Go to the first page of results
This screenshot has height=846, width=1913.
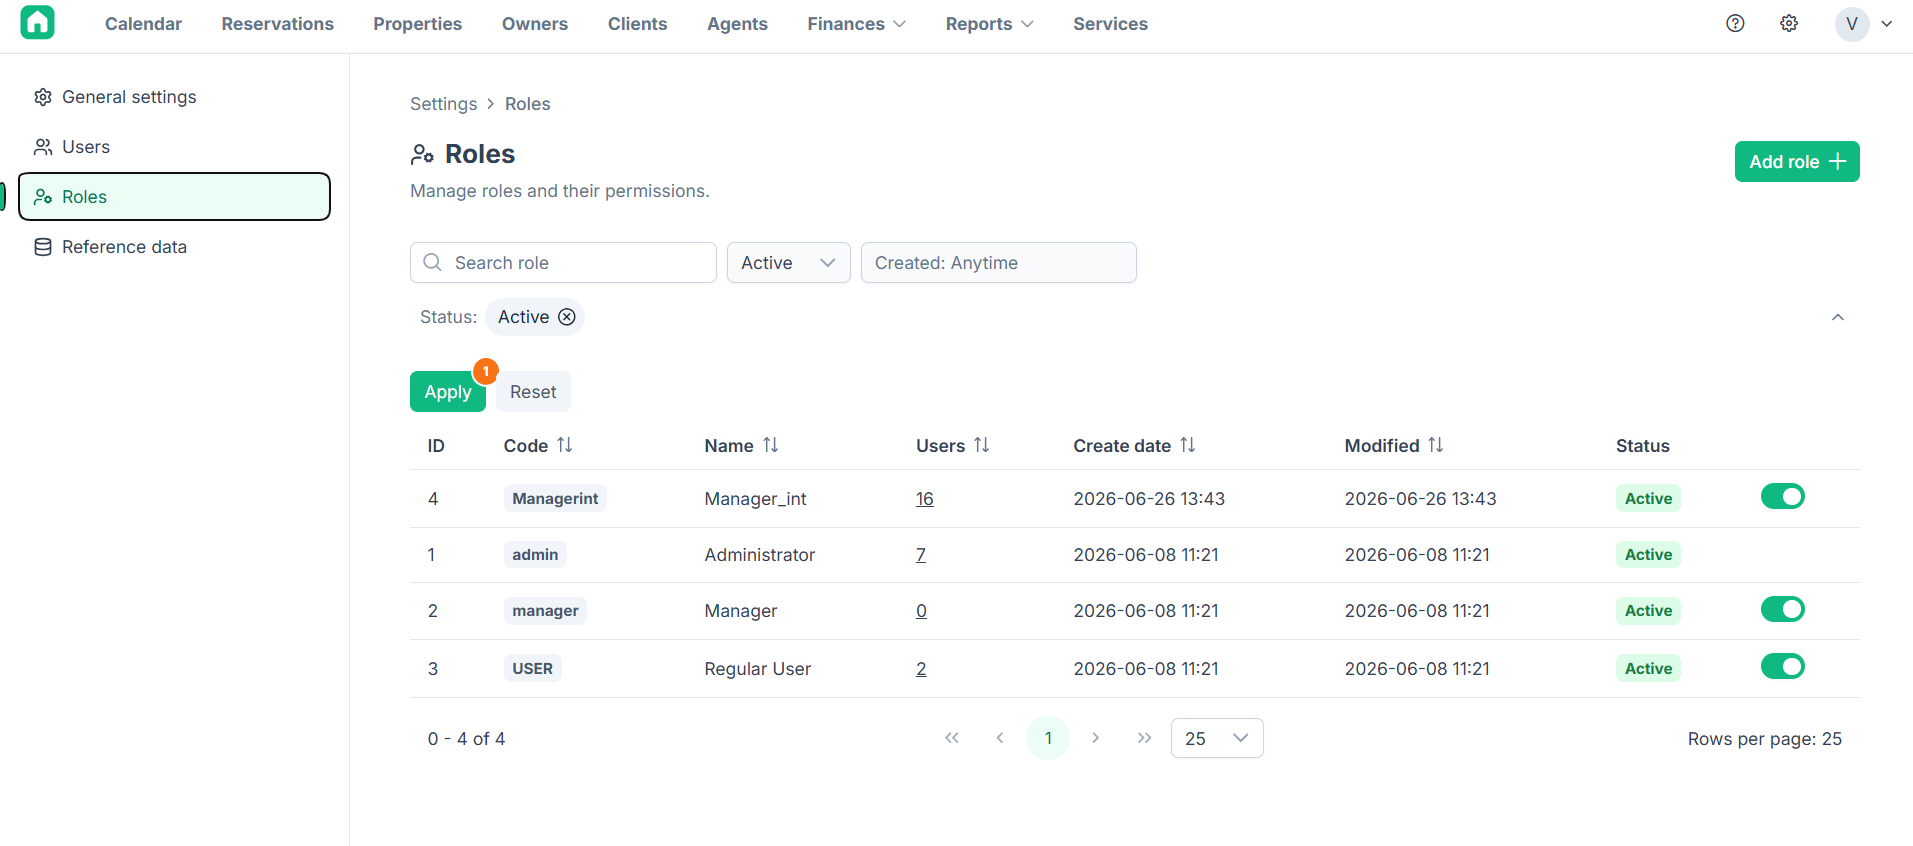952,738
